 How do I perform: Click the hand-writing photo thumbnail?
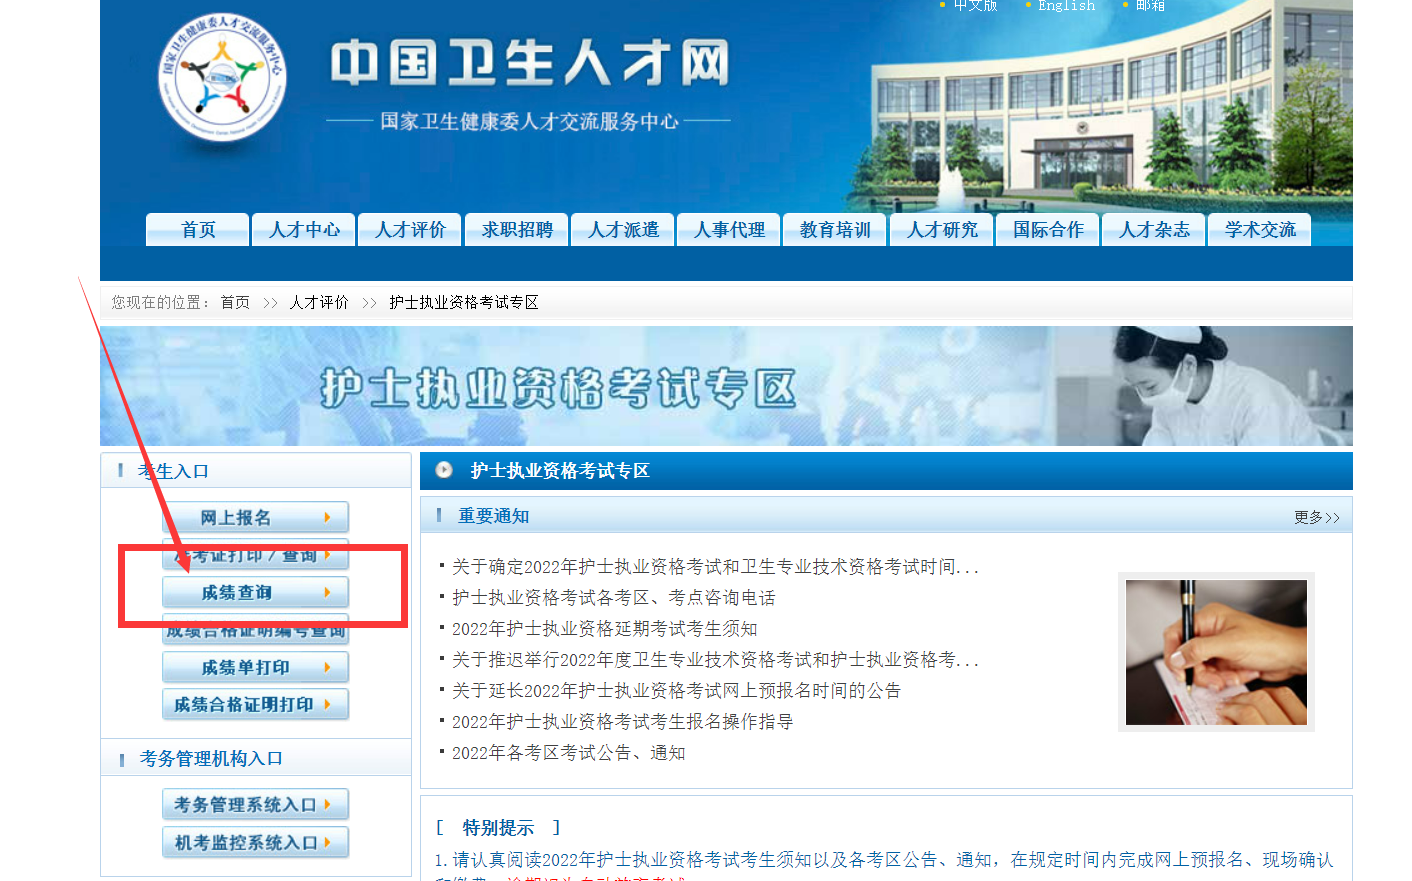(1216, 652)
